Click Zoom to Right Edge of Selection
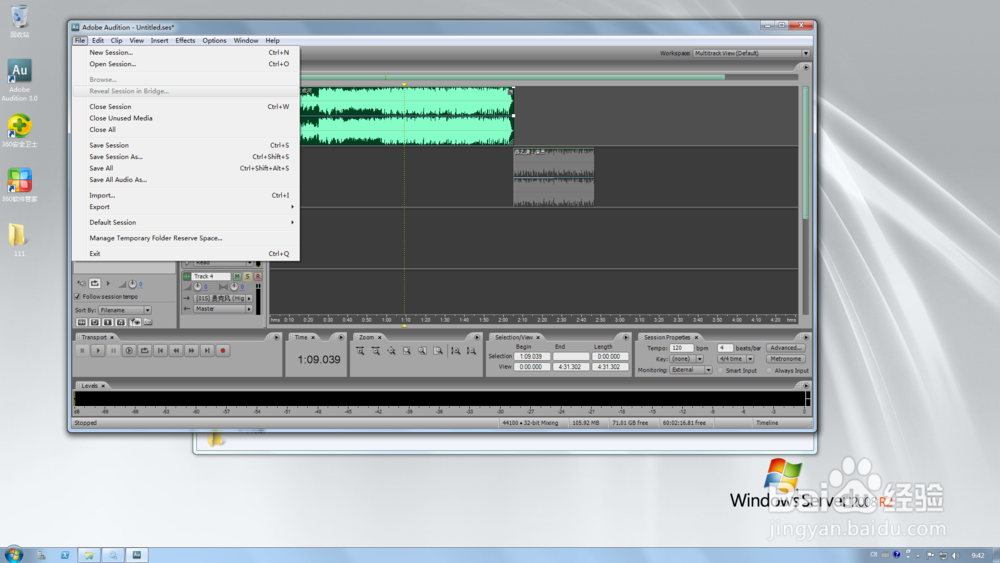This screenshot has height=563, width=1000. [438, 351]
